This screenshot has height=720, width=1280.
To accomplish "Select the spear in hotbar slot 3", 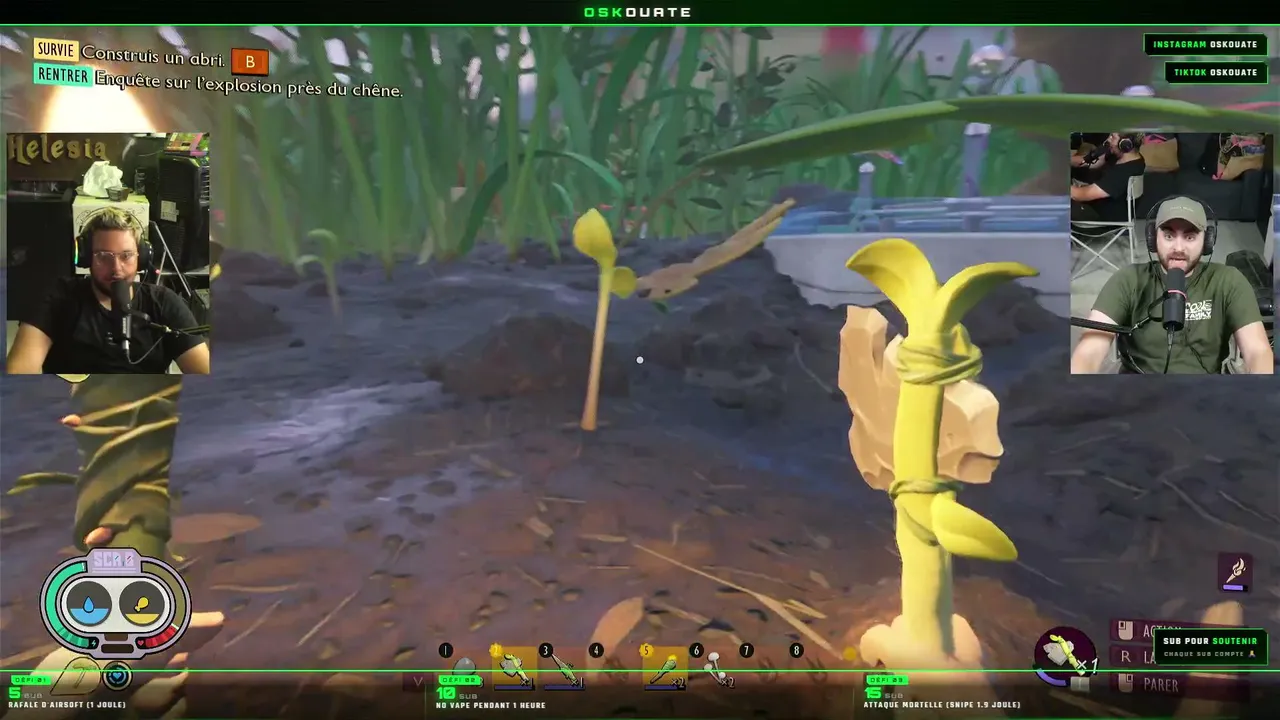I will coord(563,667).
